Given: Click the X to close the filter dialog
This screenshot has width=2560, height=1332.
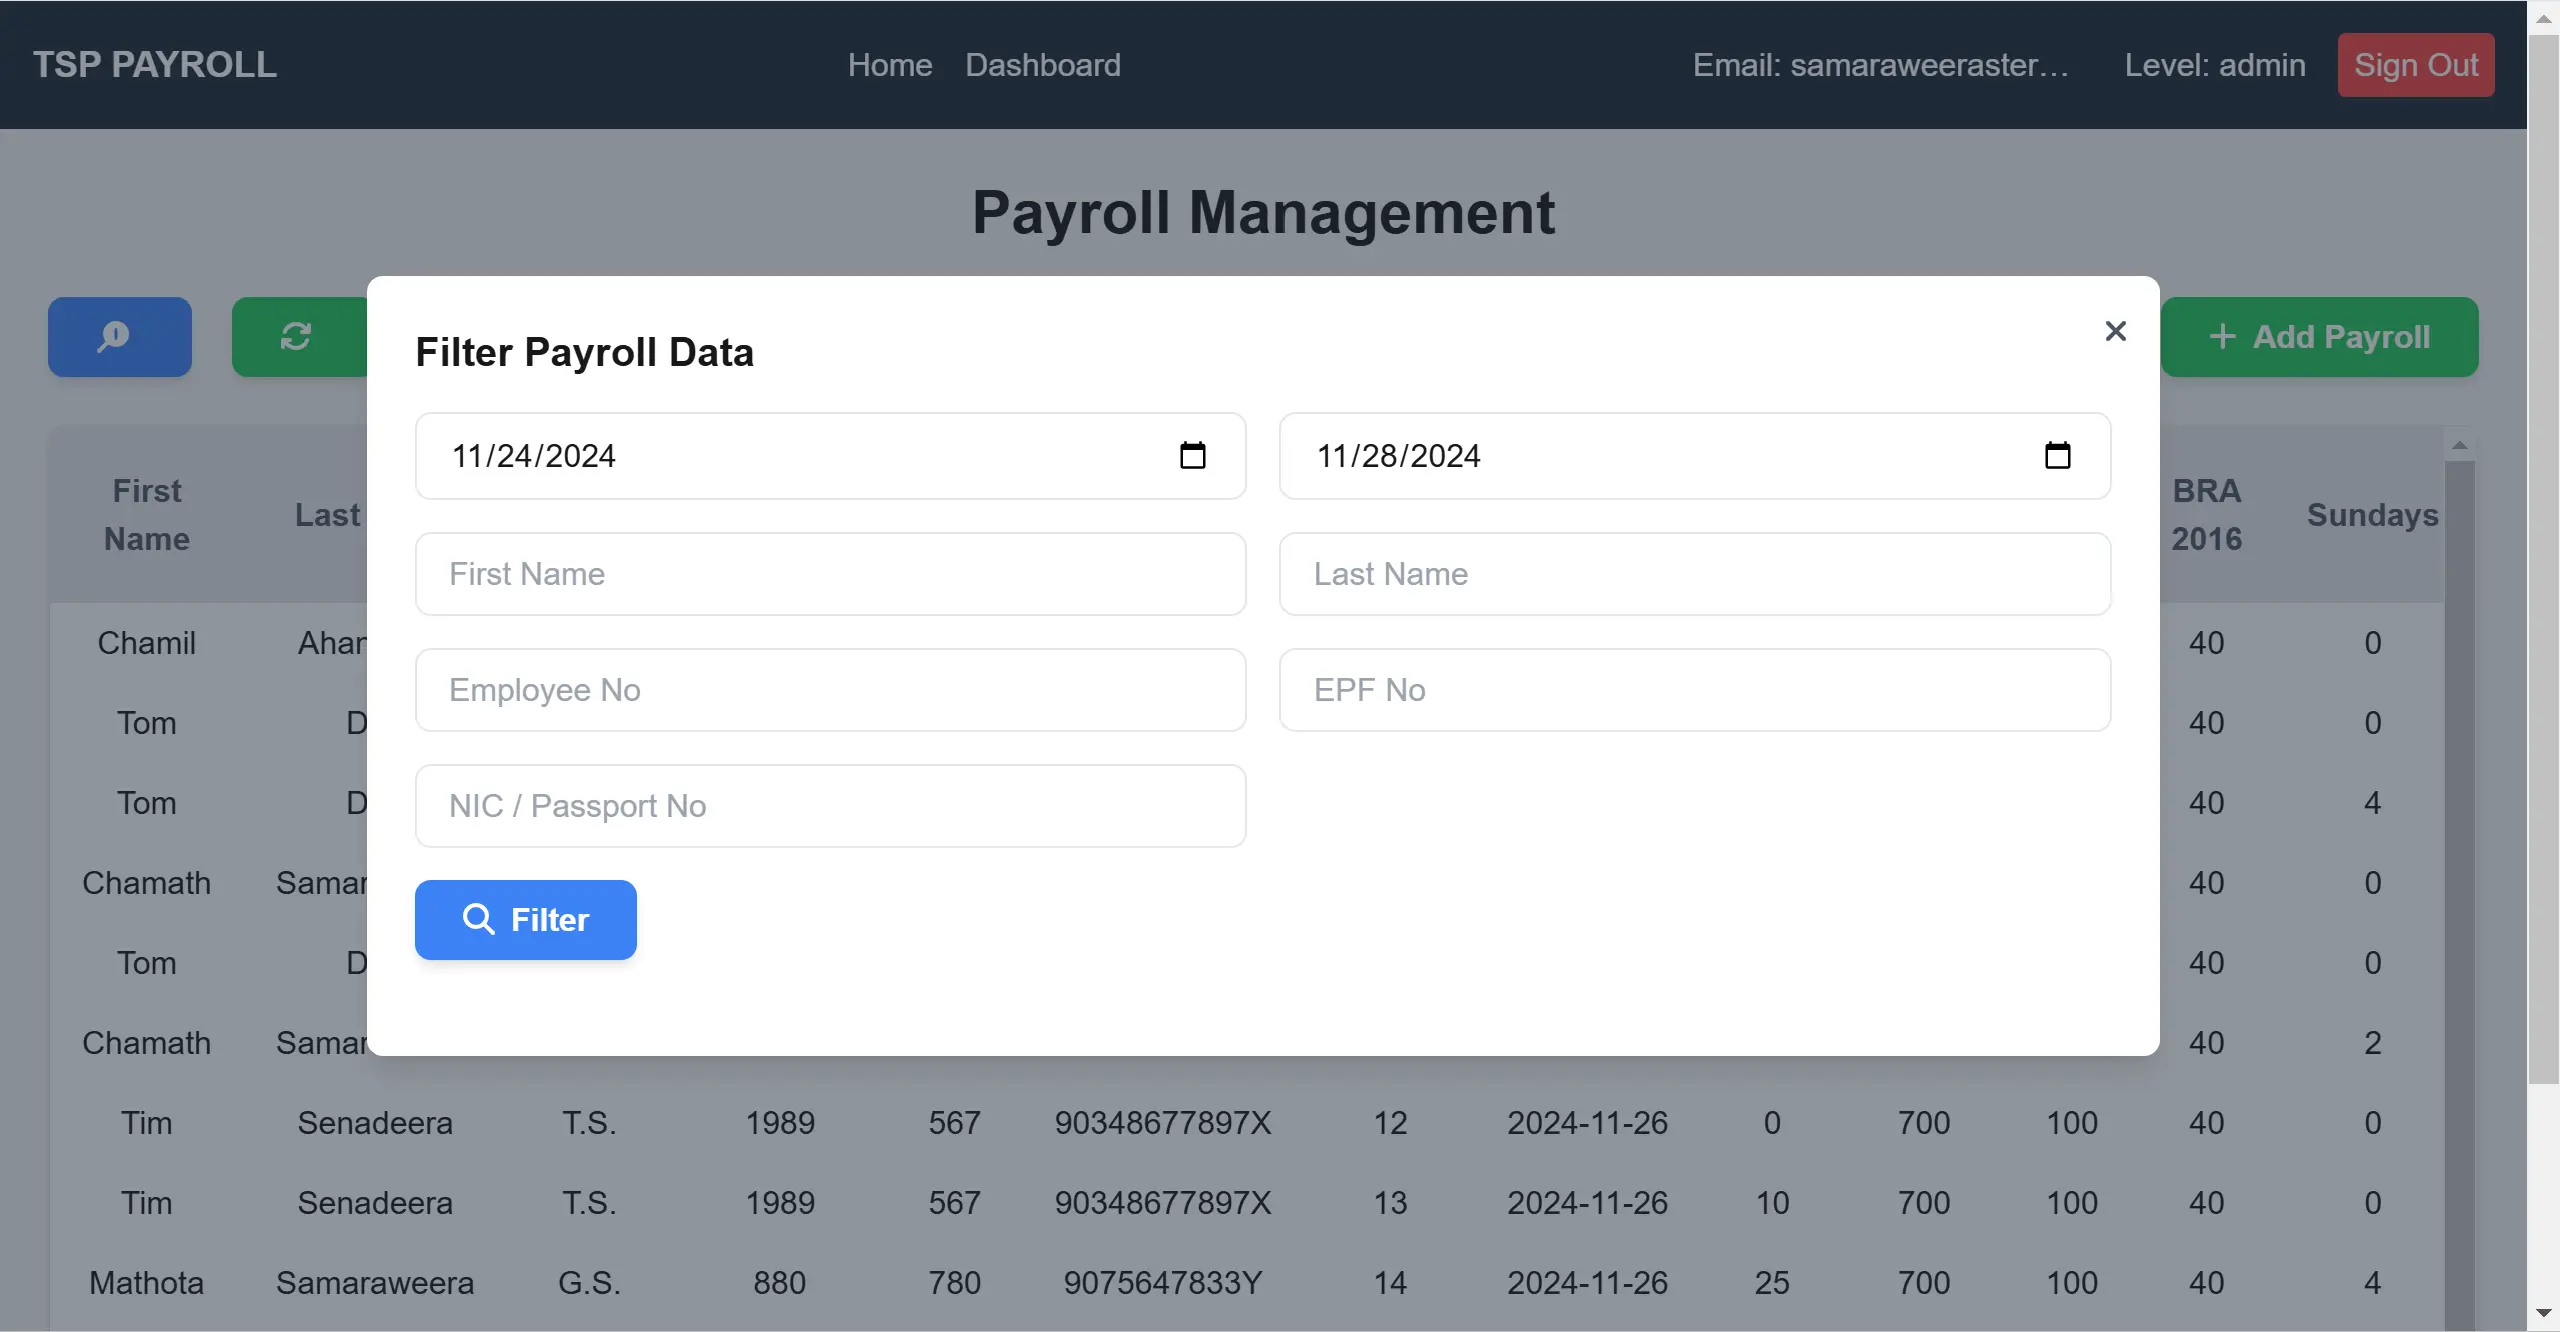Looking at the screenshot, I should pyautogui.click(x=2115, y=331).
